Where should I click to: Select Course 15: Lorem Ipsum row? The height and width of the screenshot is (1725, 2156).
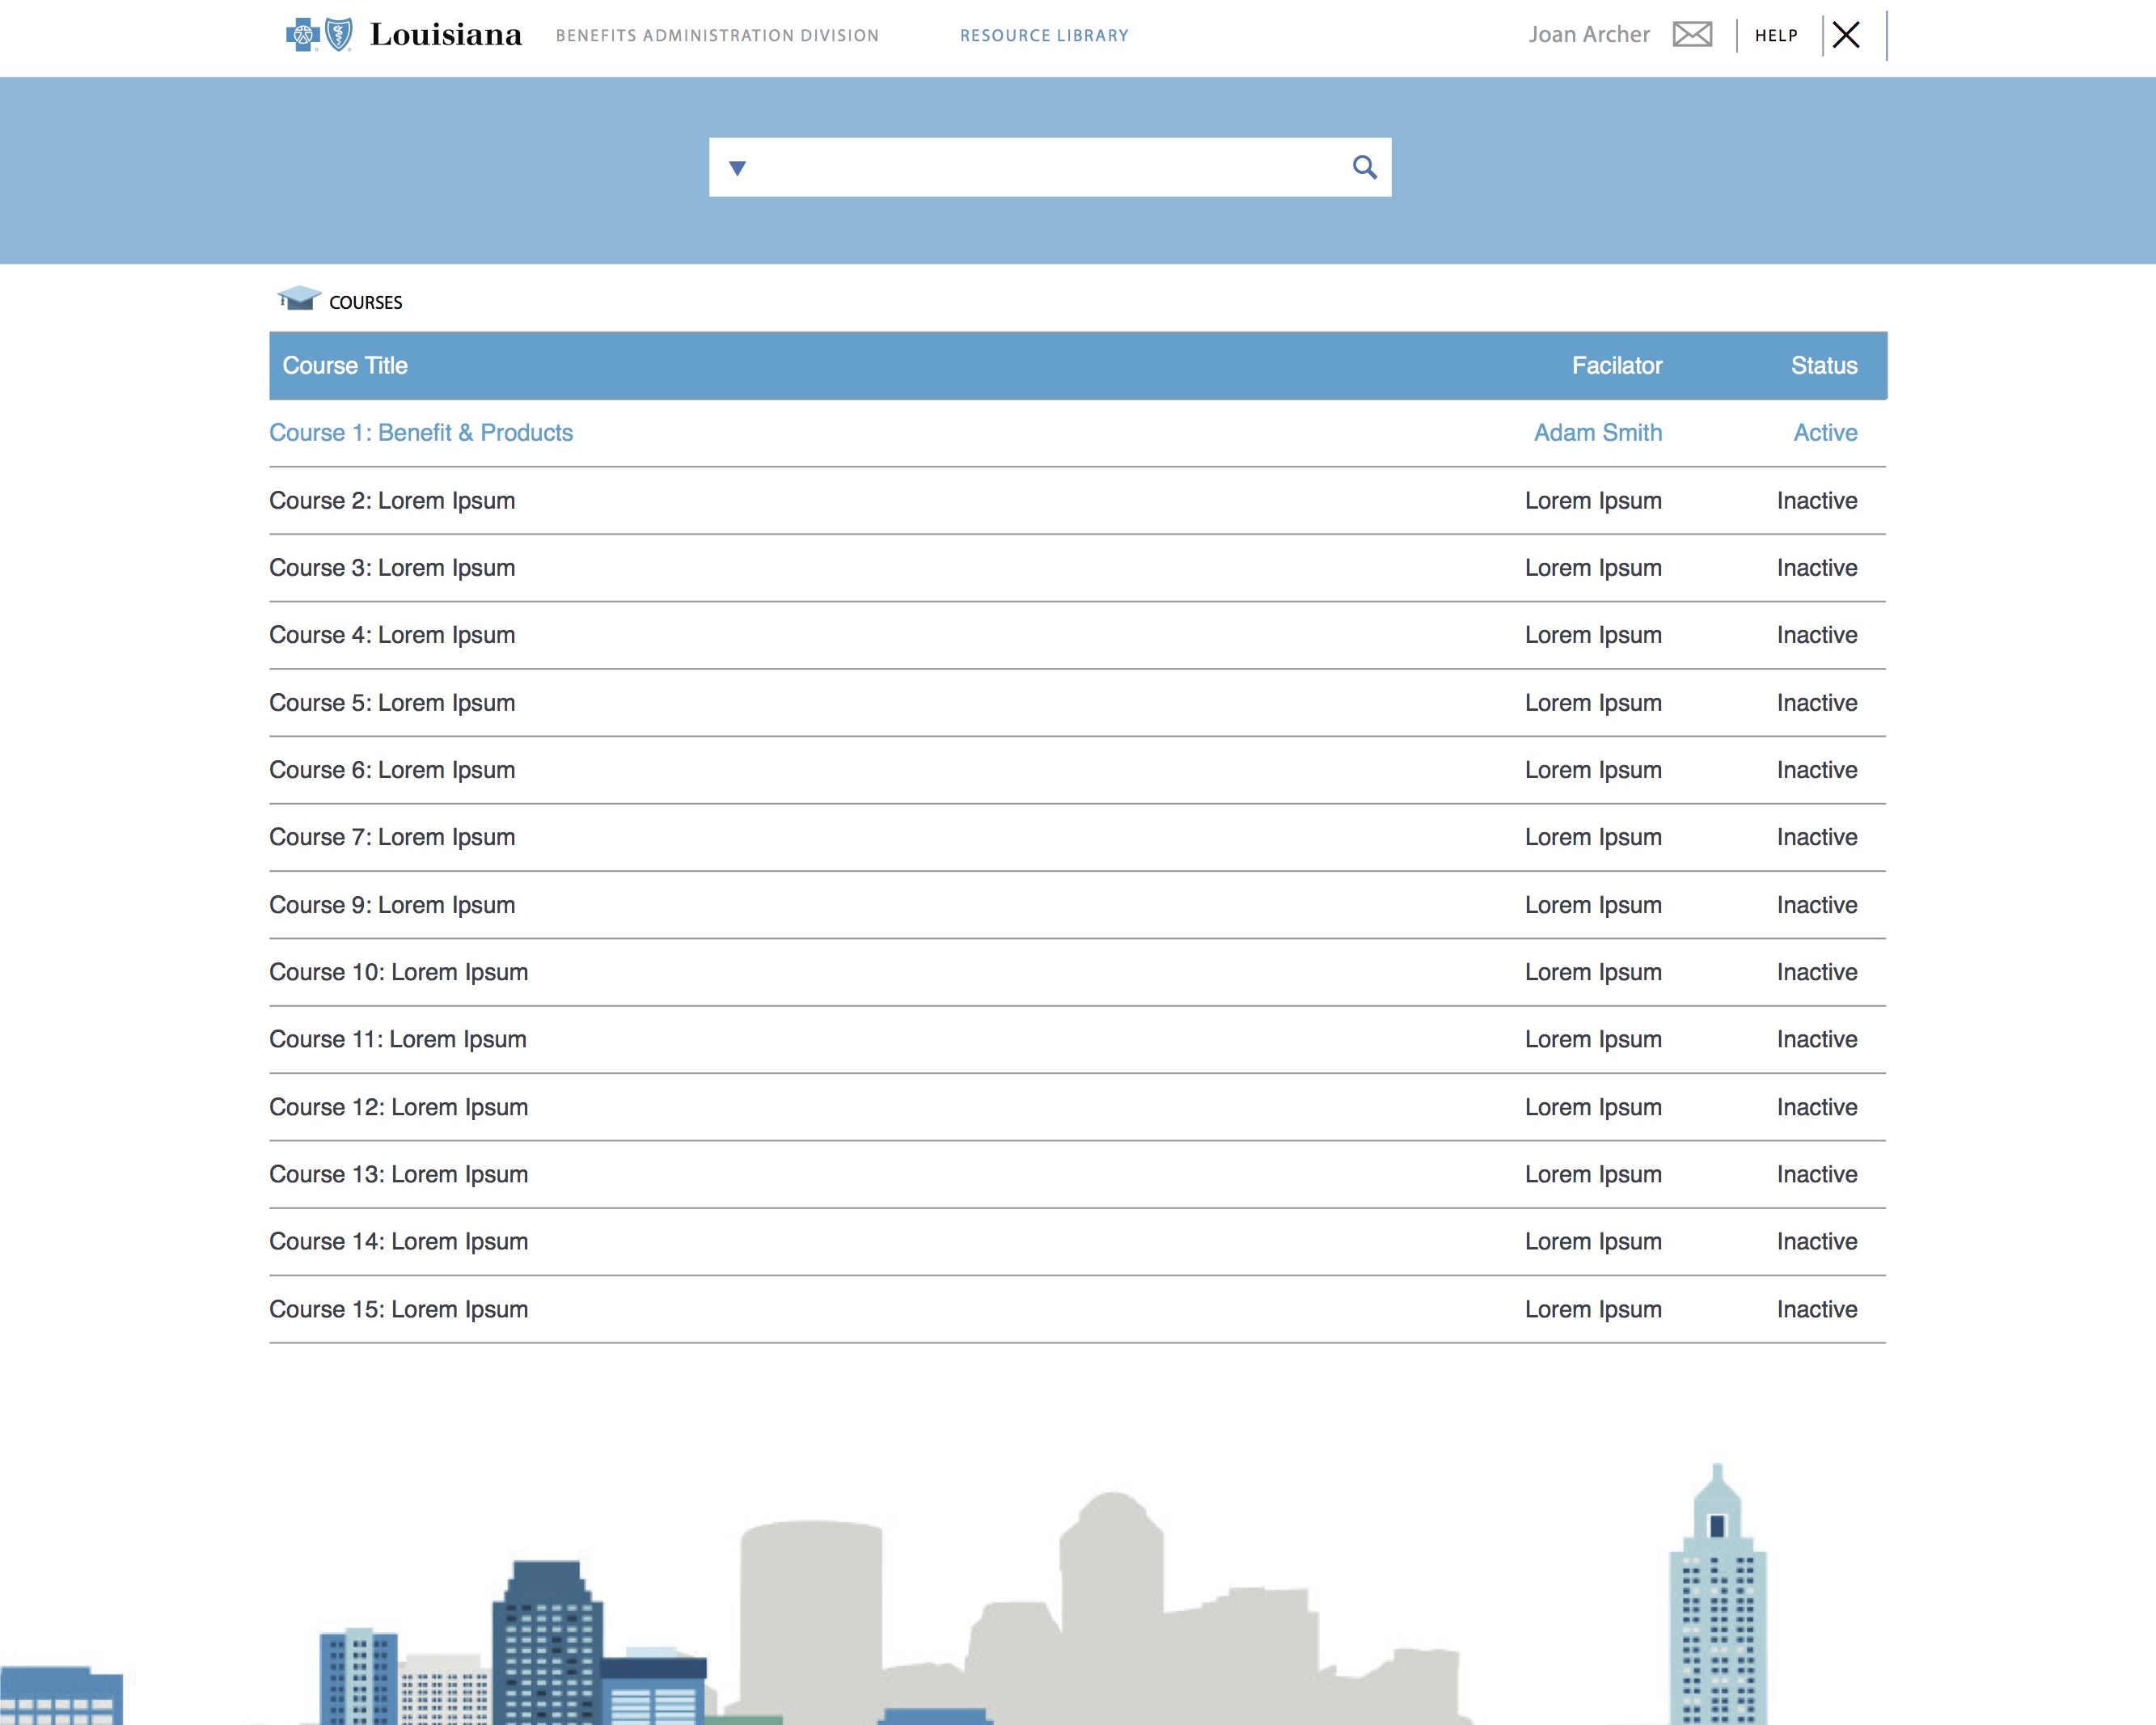pyautogui.click(x=398, y=1309)
